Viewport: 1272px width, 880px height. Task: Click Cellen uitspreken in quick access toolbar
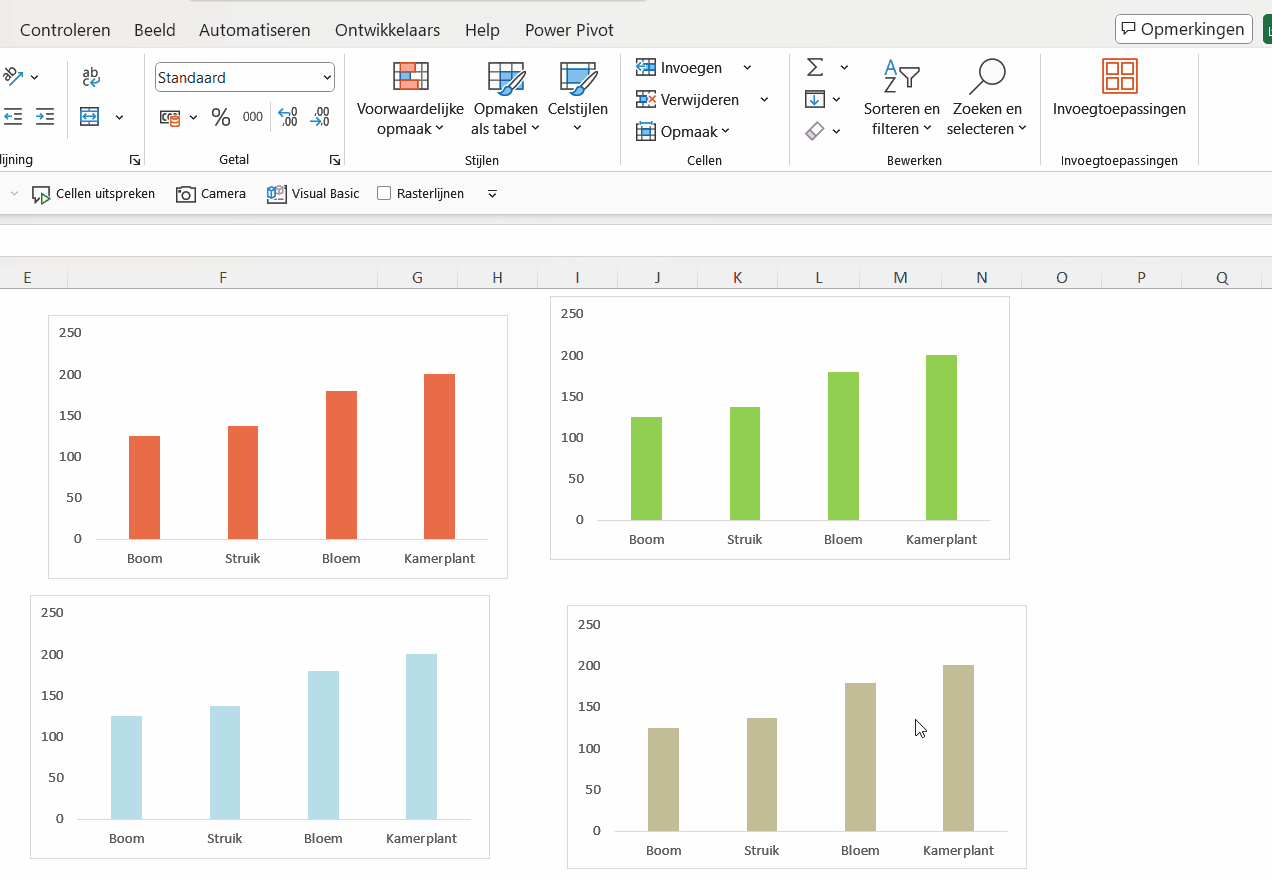pyautogui.click(x=94, y=194)
